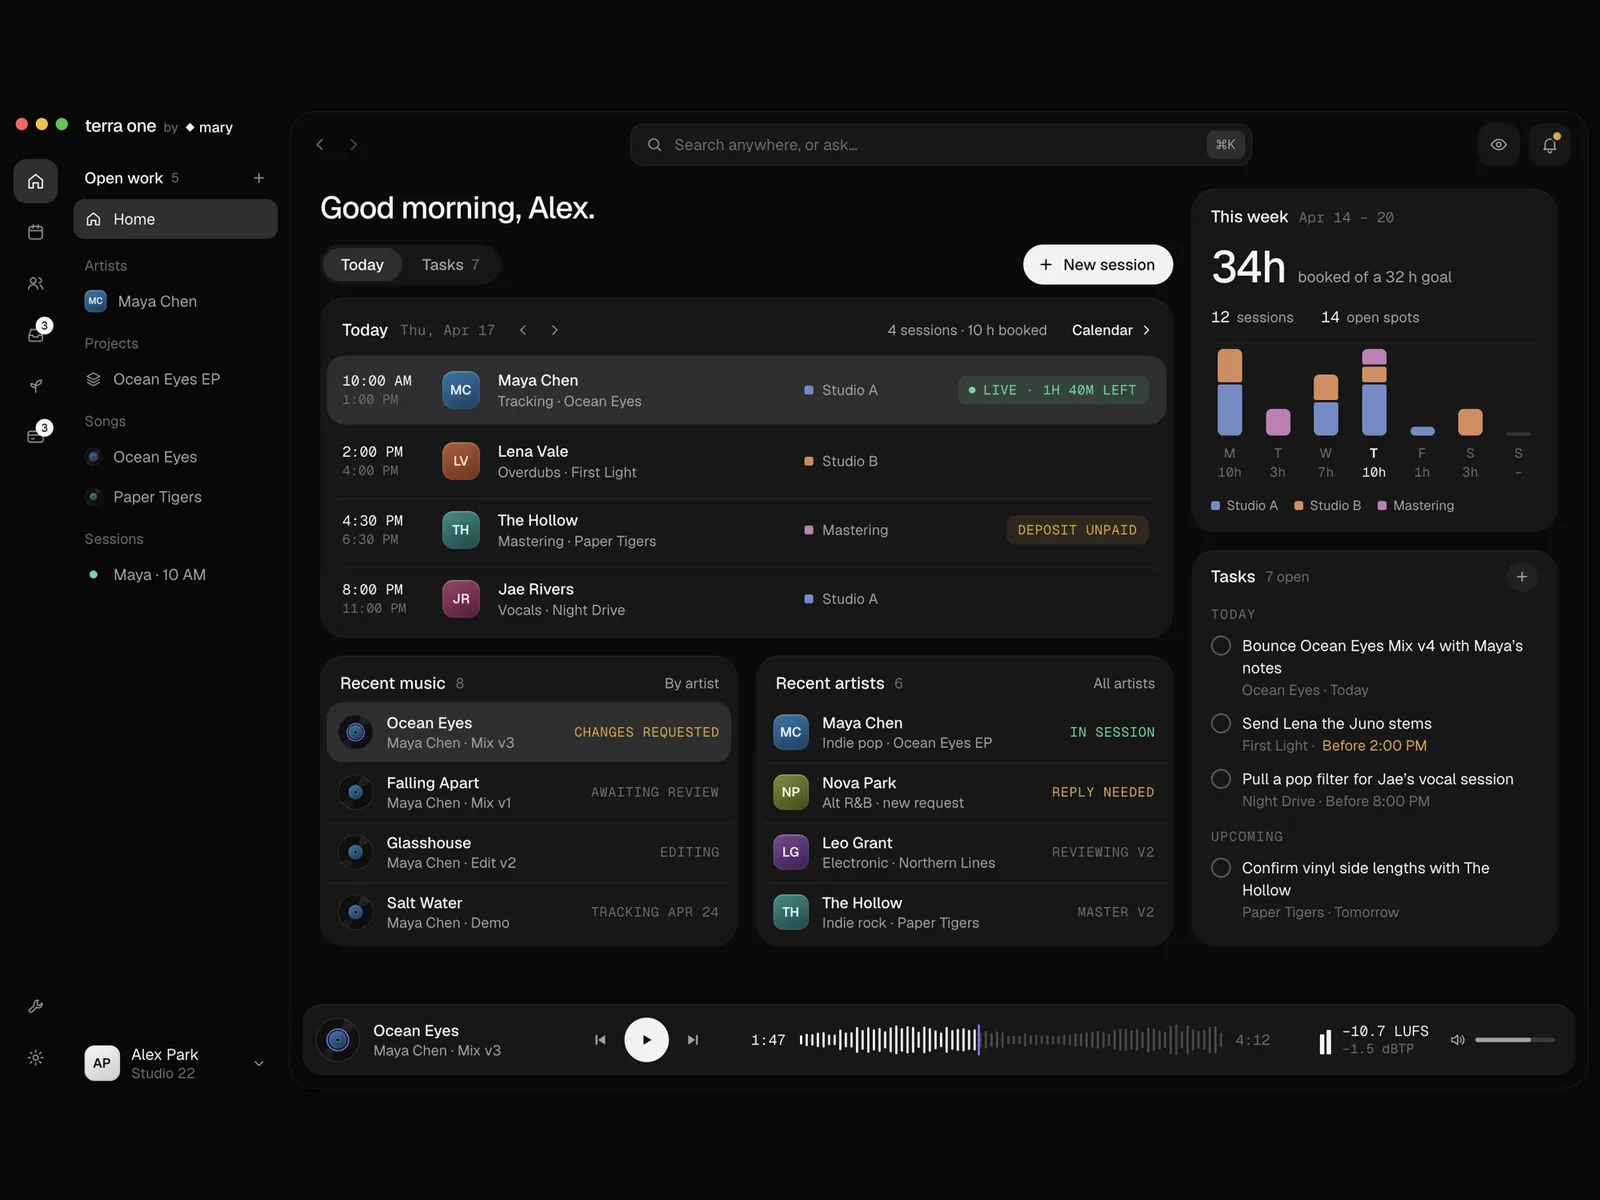Open the wrench tools icon
Viewport: 1600px width, 1200px height.
point(36,1007)
